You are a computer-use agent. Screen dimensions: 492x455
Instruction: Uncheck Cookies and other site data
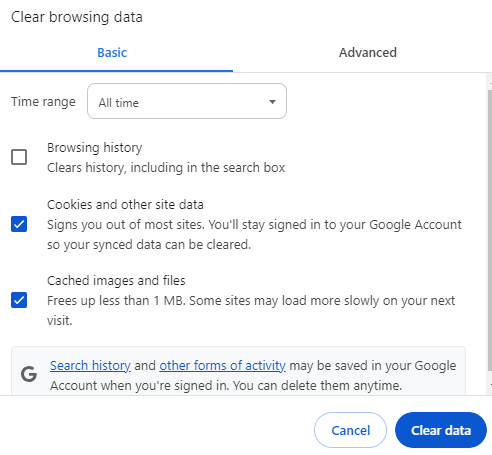click(19, 224)
